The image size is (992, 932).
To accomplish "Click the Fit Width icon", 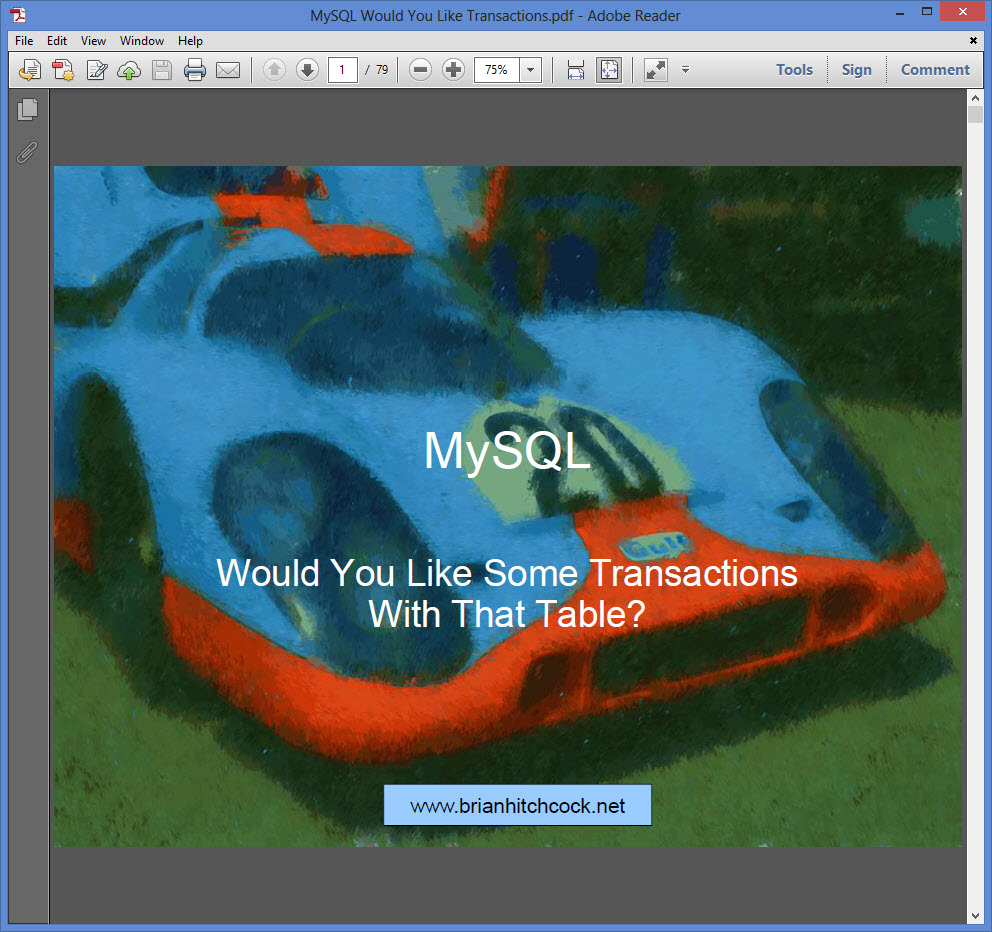I will click(x=575, y=70).
